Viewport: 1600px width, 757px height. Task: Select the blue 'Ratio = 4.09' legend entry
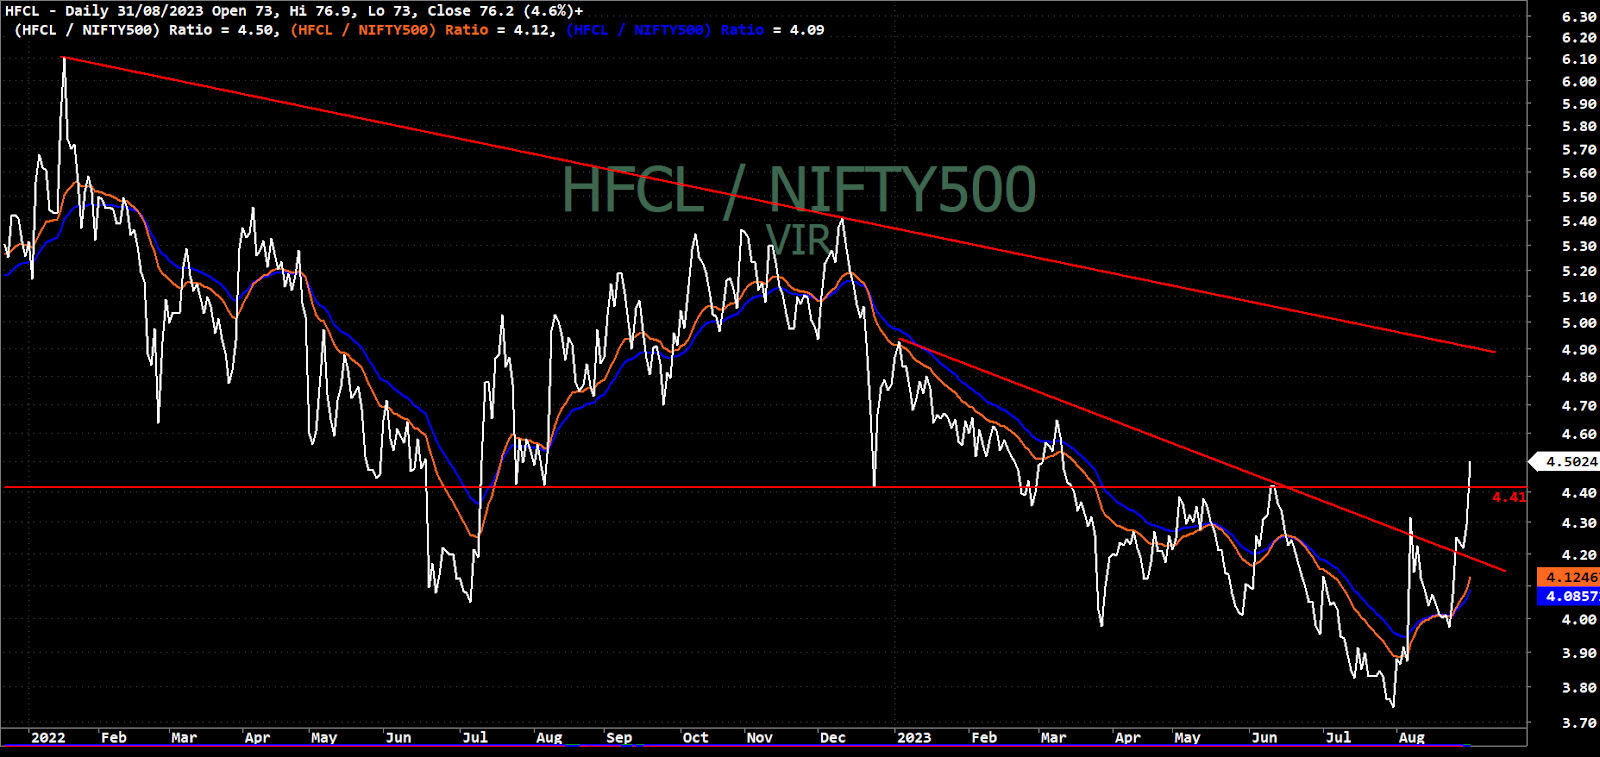point(773,30)
